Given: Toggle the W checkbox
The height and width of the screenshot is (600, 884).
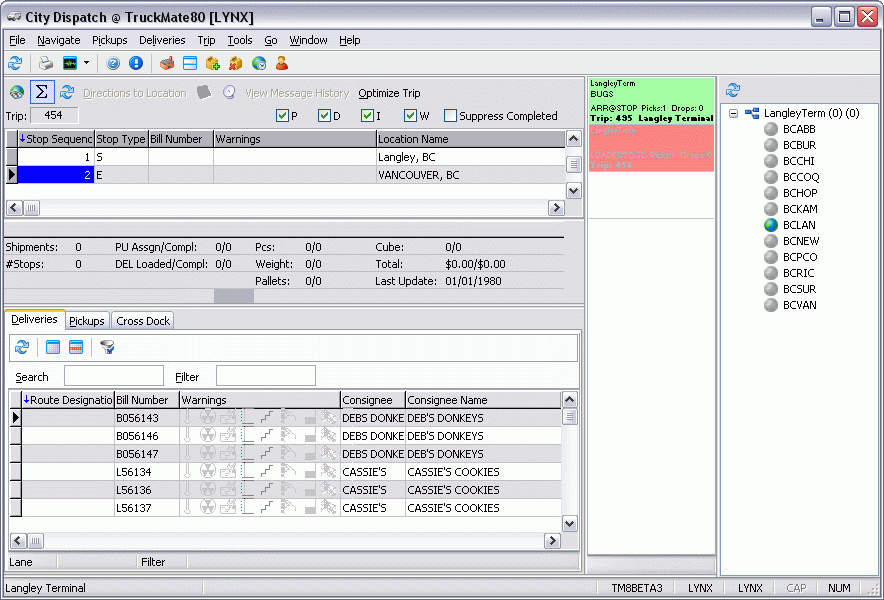Looking at the screenshot, I should pos(411,116).
